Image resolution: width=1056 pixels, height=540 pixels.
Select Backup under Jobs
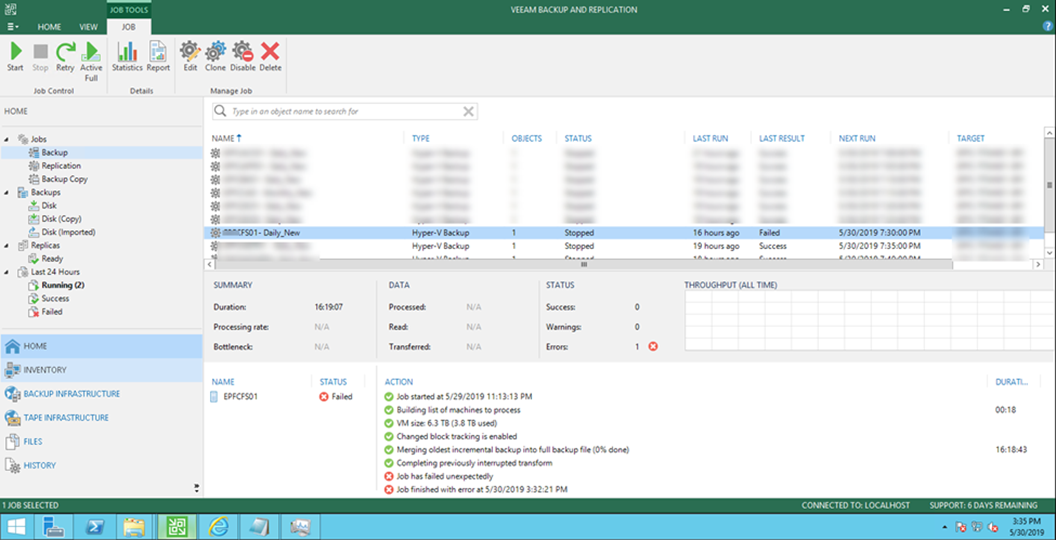click(x=54, y=152)
